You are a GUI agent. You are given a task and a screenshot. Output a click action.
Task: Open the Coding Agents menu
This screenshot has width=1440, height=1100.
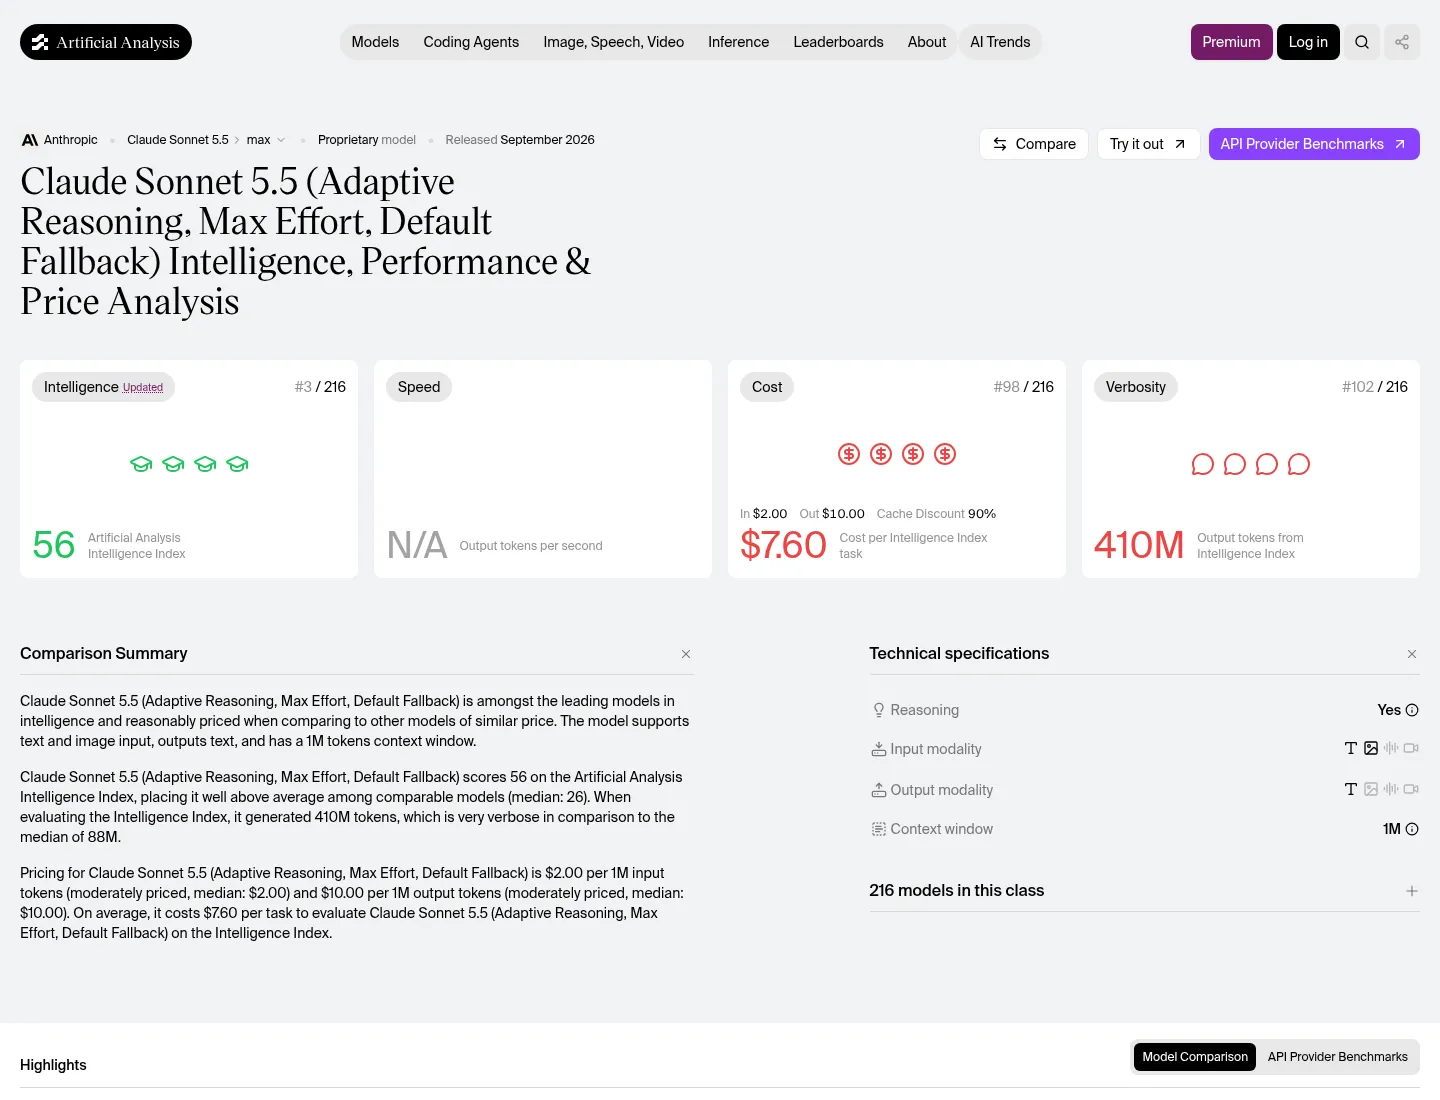[471, 42]
